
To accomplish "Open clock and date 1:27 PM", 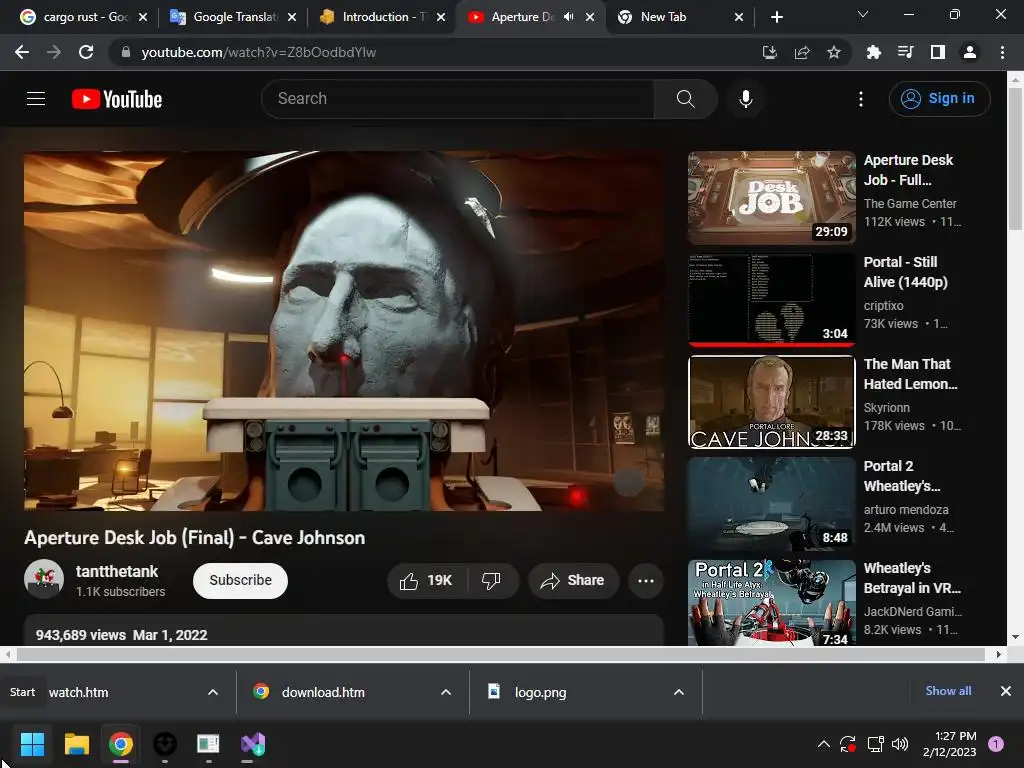I will click(x=950, y=744).
